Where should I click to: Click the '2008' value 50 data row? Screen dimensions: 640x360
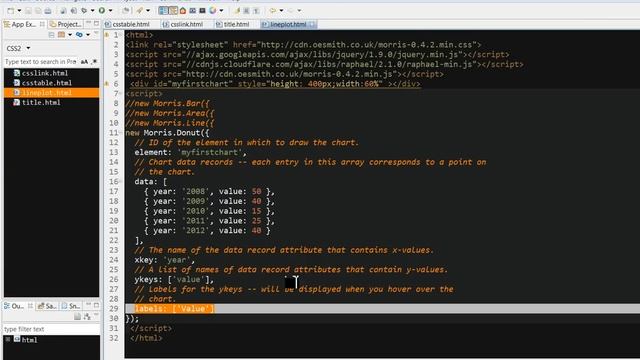[x=209, y=191]
